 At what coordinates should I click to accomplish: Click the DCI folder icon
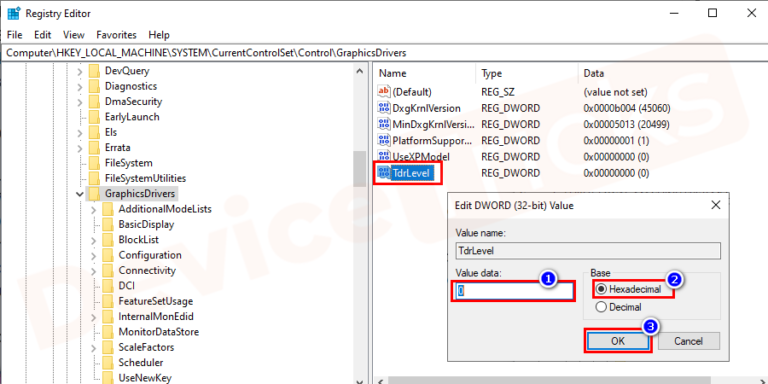(x=108, y=286)
